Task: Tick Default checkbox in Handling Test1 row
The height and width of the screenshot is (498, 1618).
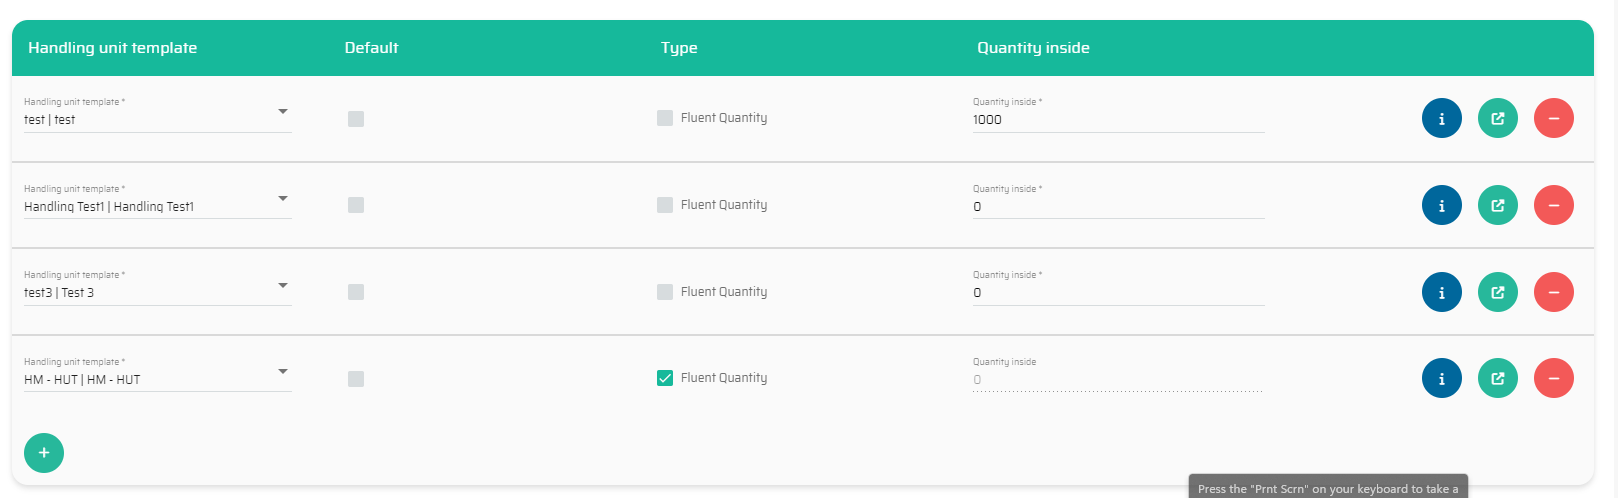Action: click(x=356, y=205)
